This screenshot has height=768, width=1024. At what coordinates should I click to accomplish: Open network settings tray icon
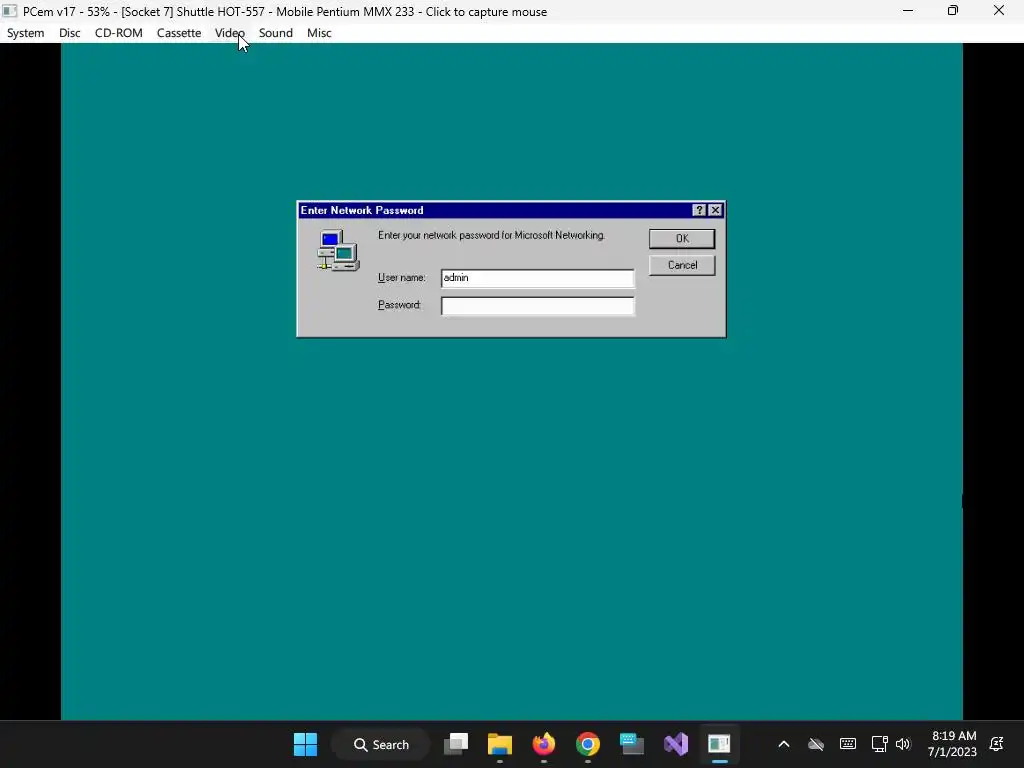coord(879,744)
